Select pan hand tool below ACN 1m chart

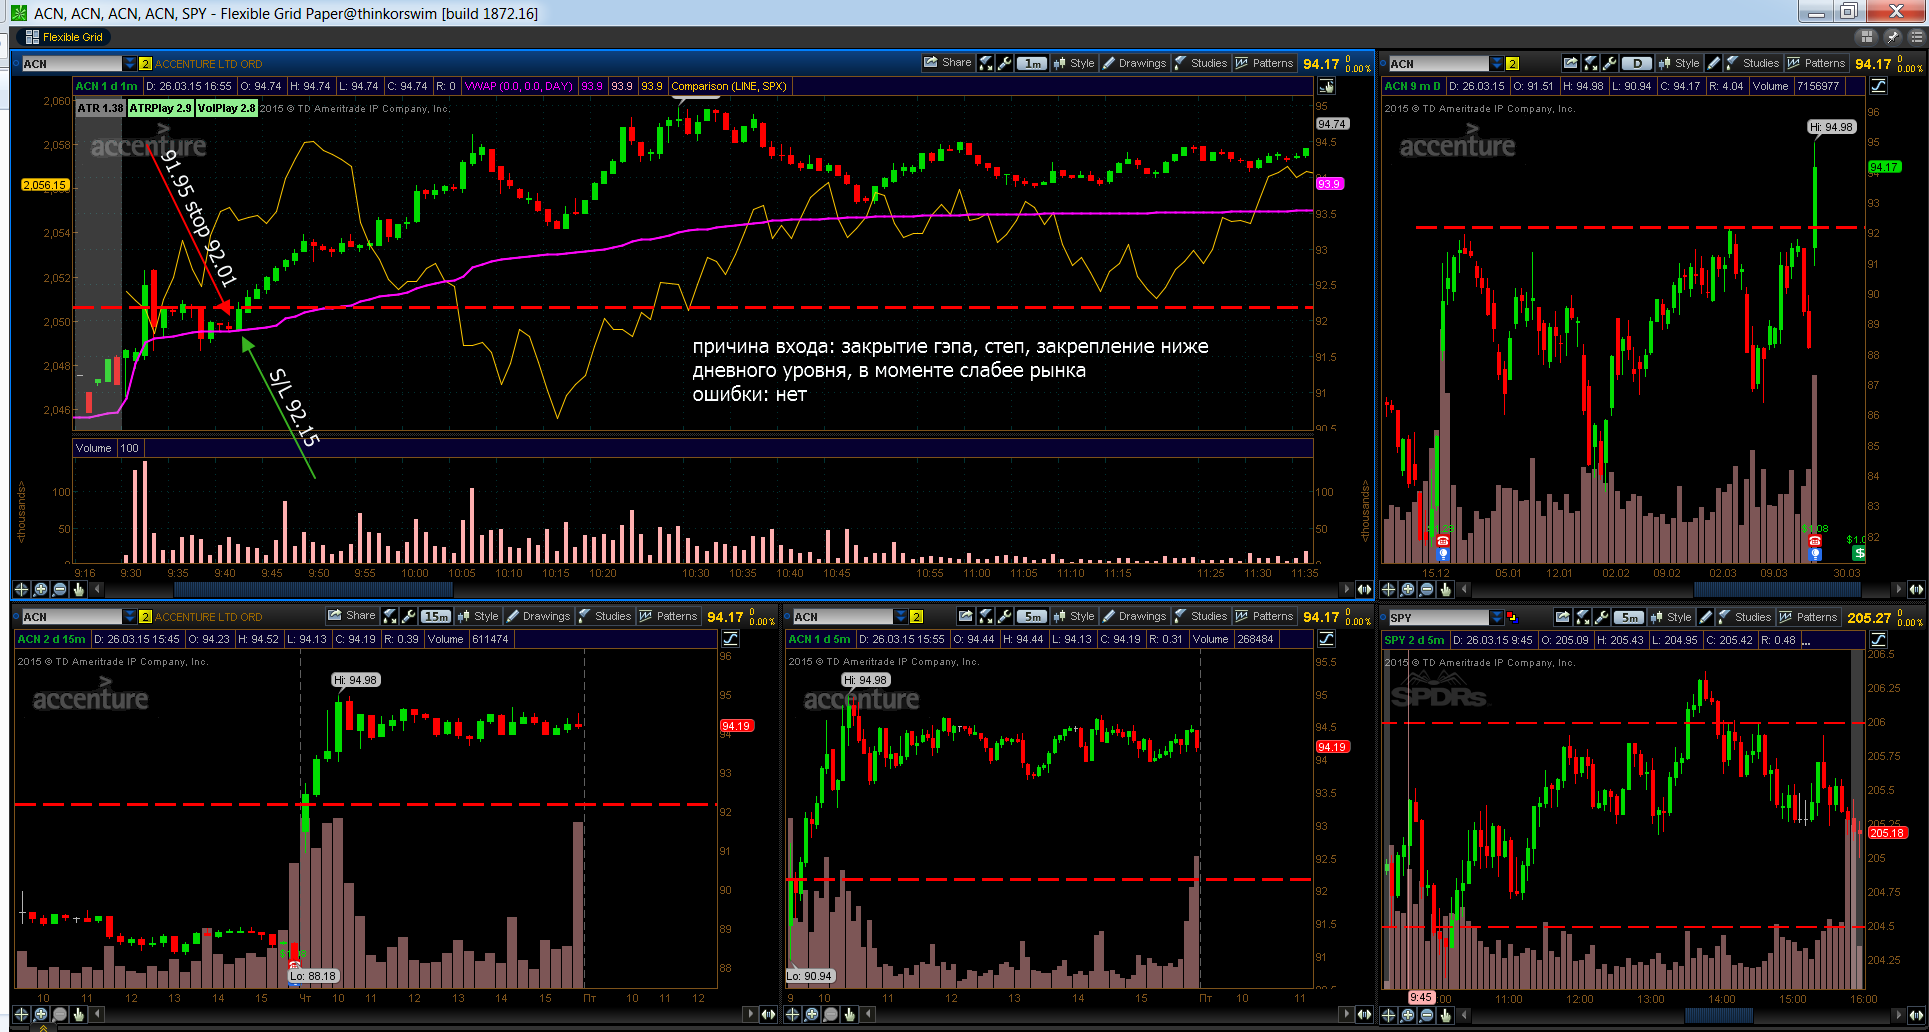[x=78, y=589]
